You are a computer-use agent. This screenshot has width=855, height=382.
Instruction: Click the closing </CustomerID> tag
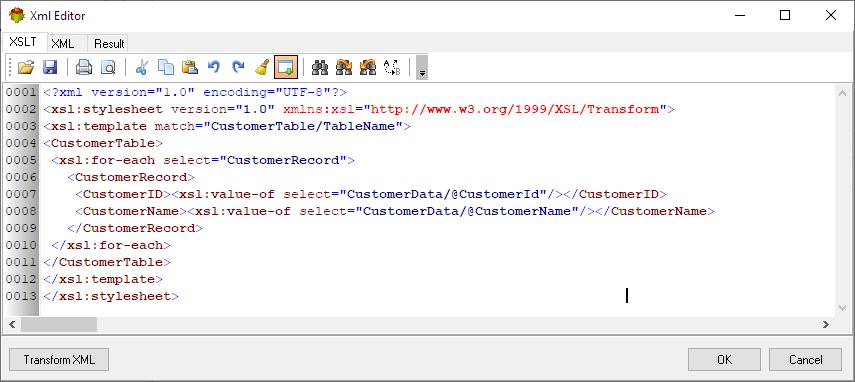tap(615, 194)
